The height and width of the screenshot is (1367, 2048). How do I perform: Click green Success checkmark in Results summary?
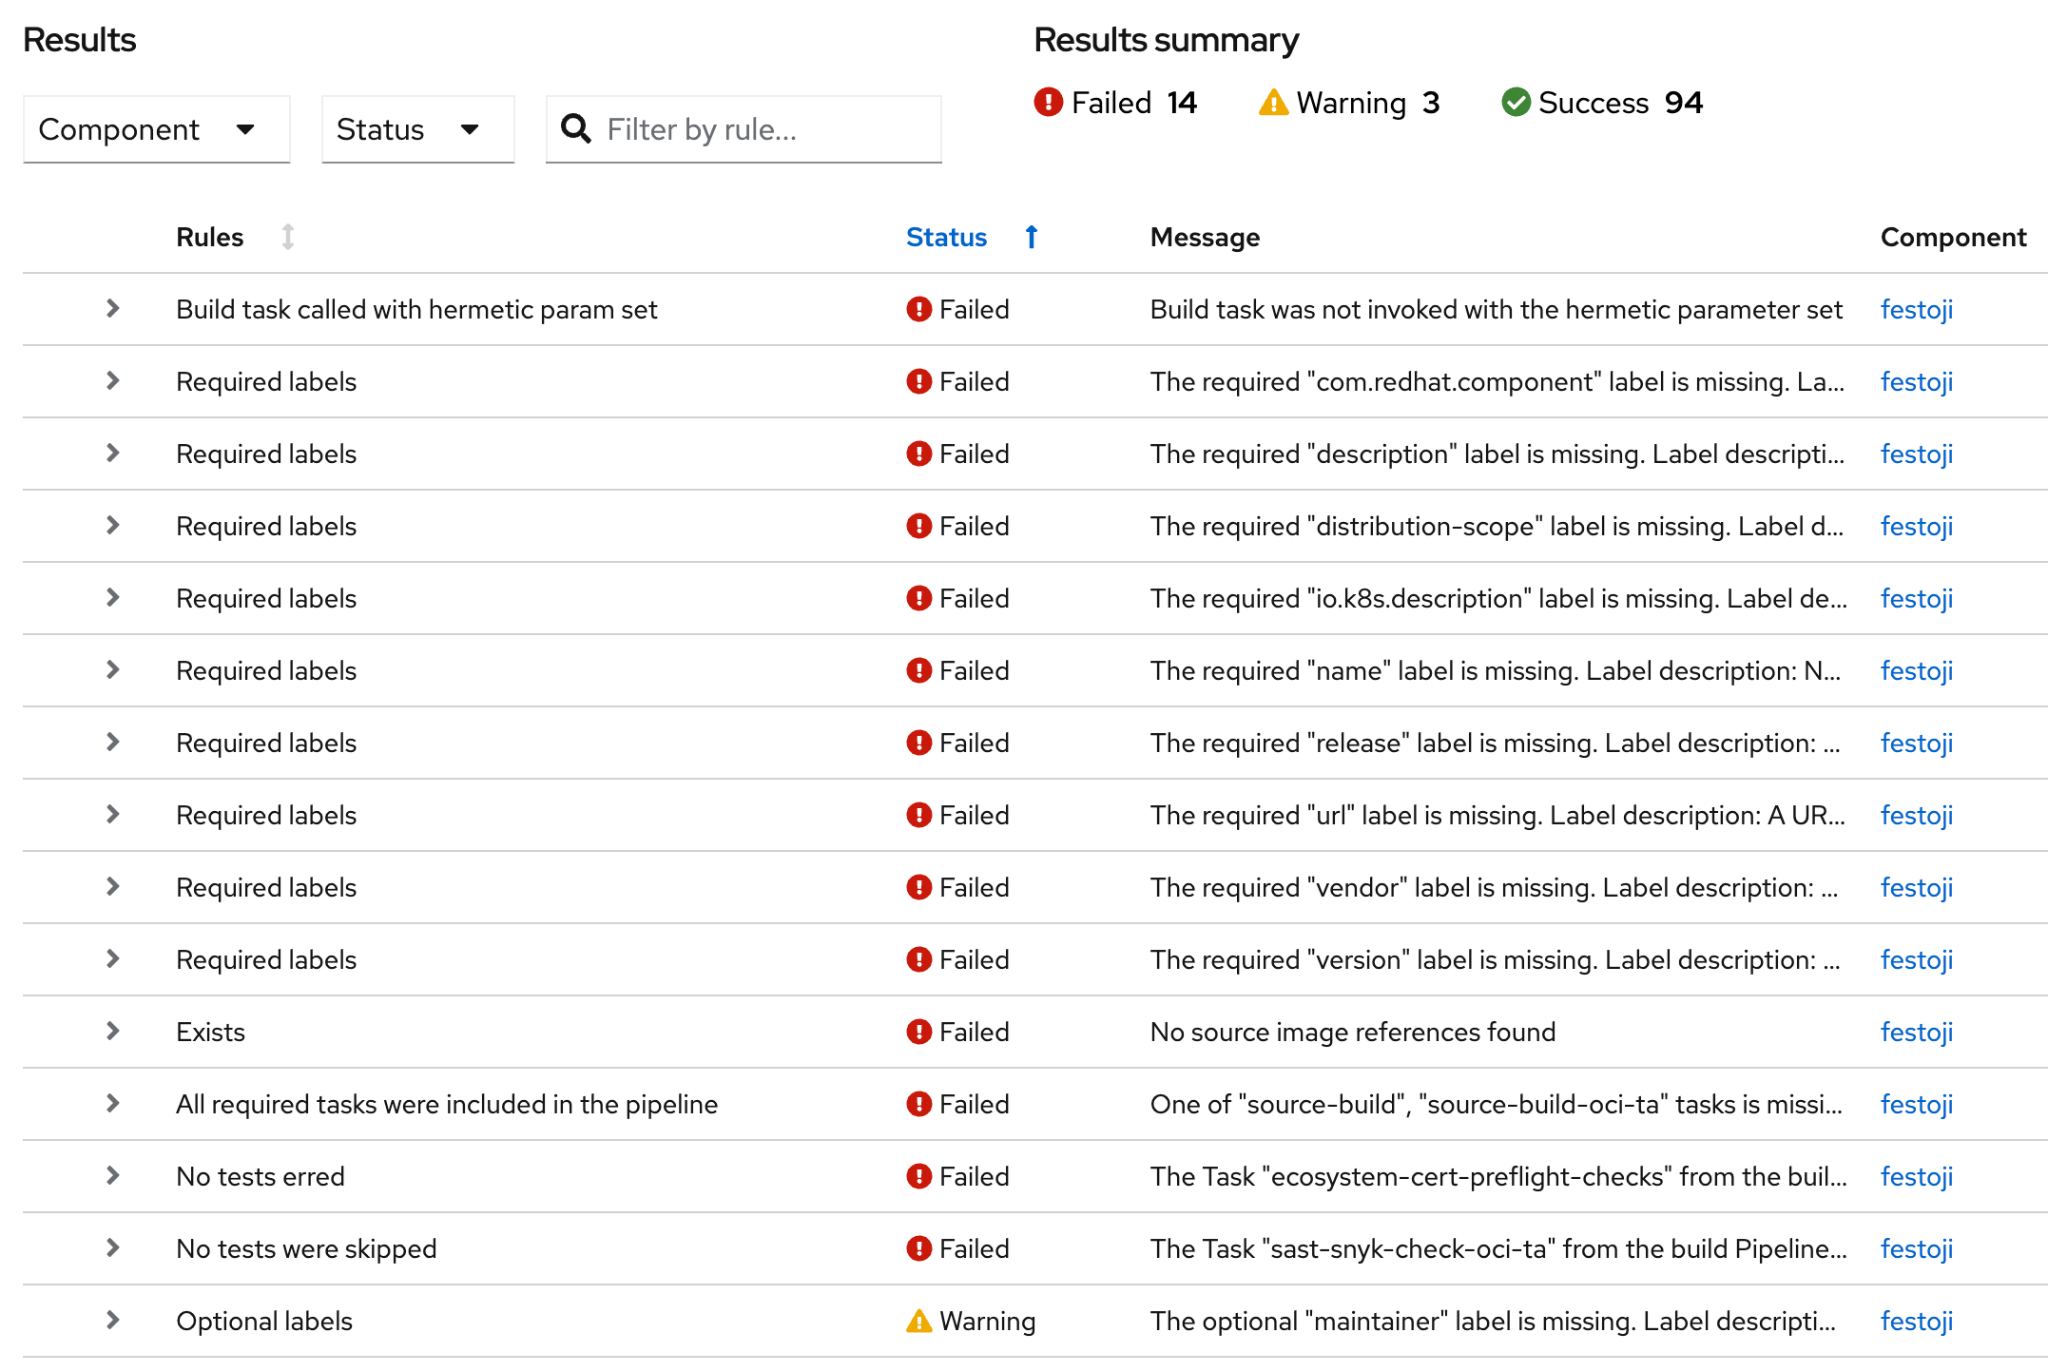[1515, 102]
